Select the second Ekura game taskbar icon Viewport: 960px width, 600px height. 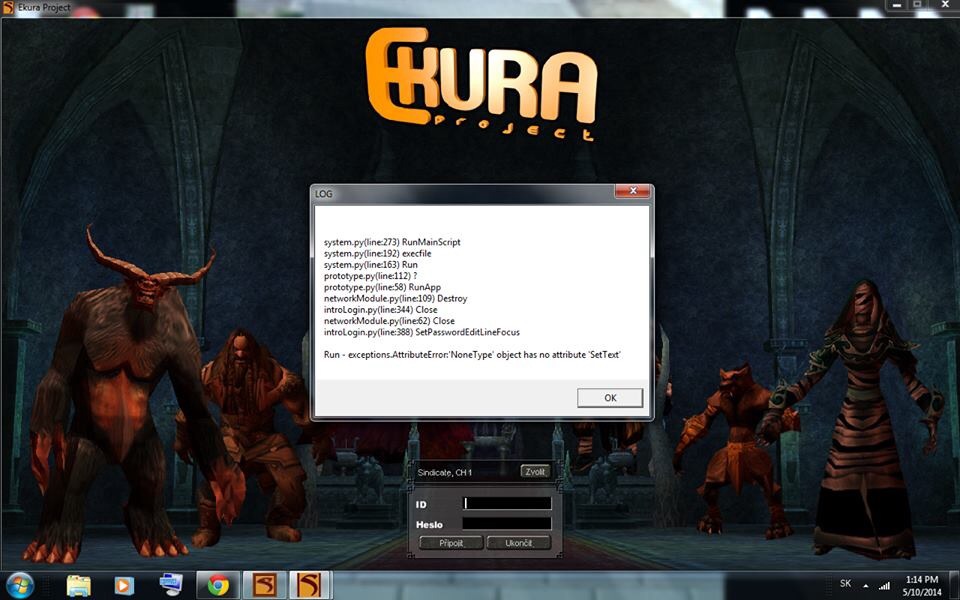pos(310,584)
